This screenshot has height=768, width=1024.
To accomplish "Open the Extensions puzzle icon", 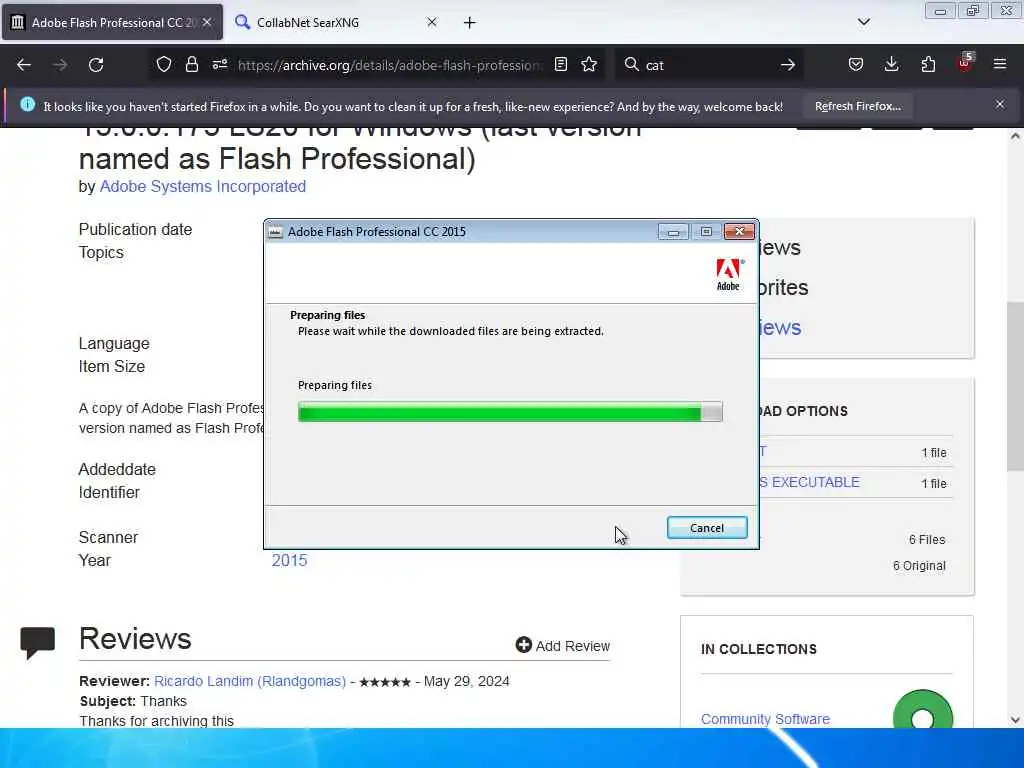I will (x=928, y=64).
